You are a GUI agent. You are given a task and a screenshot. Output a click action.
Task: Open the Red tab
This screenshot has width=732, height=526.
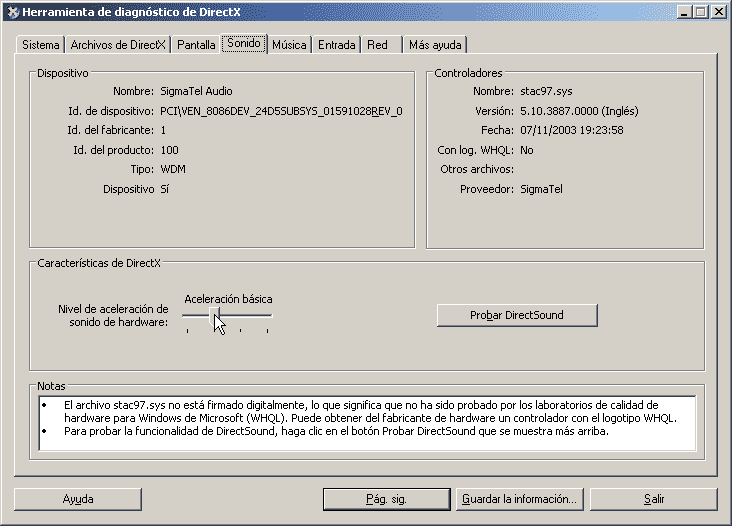(x=381, y=45)
